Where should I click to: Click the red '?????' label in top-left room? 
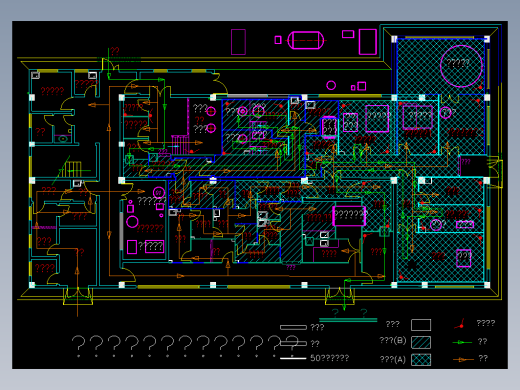(52, 91)
